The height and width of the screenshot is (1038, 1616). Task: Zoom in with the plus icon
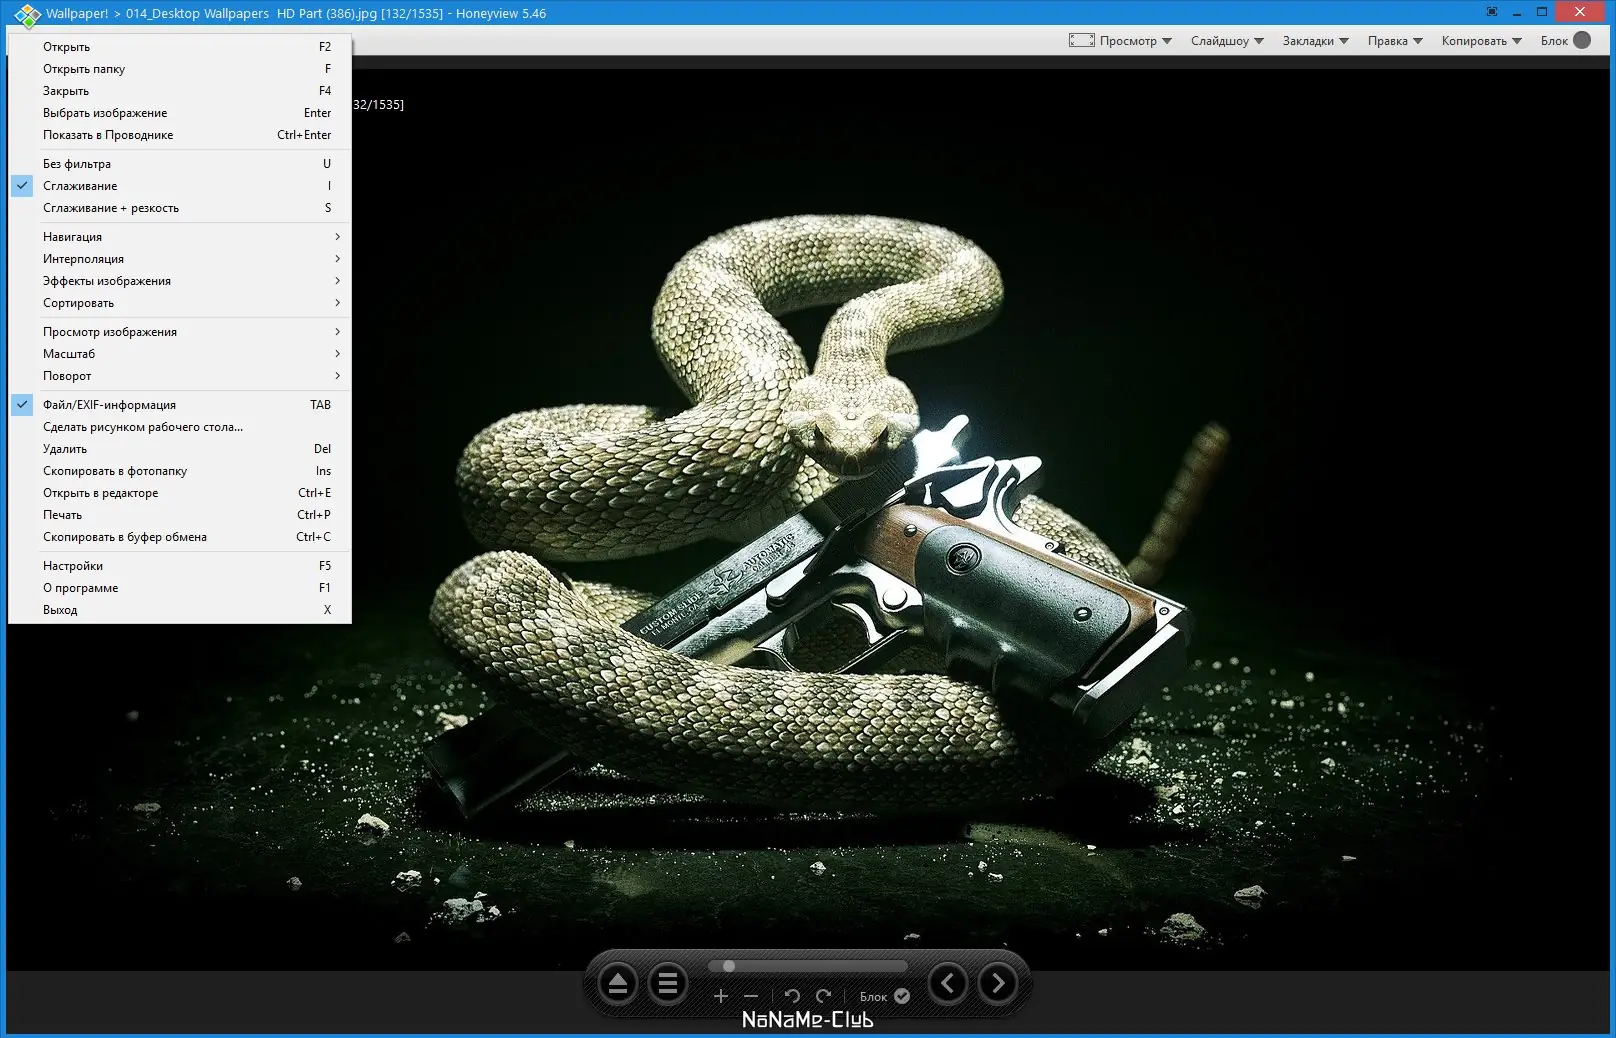tap(721, 996)
